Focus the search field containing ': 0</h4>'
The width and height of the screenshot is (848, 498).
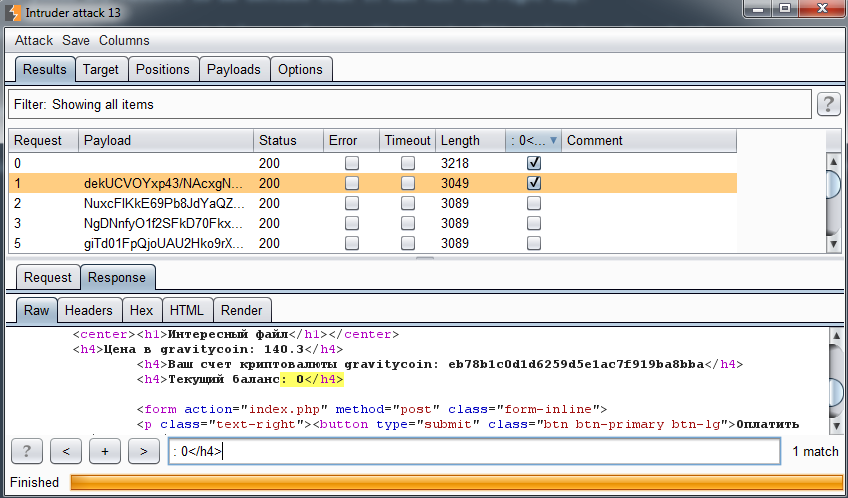pyautogui.click(x=474, y=451)
